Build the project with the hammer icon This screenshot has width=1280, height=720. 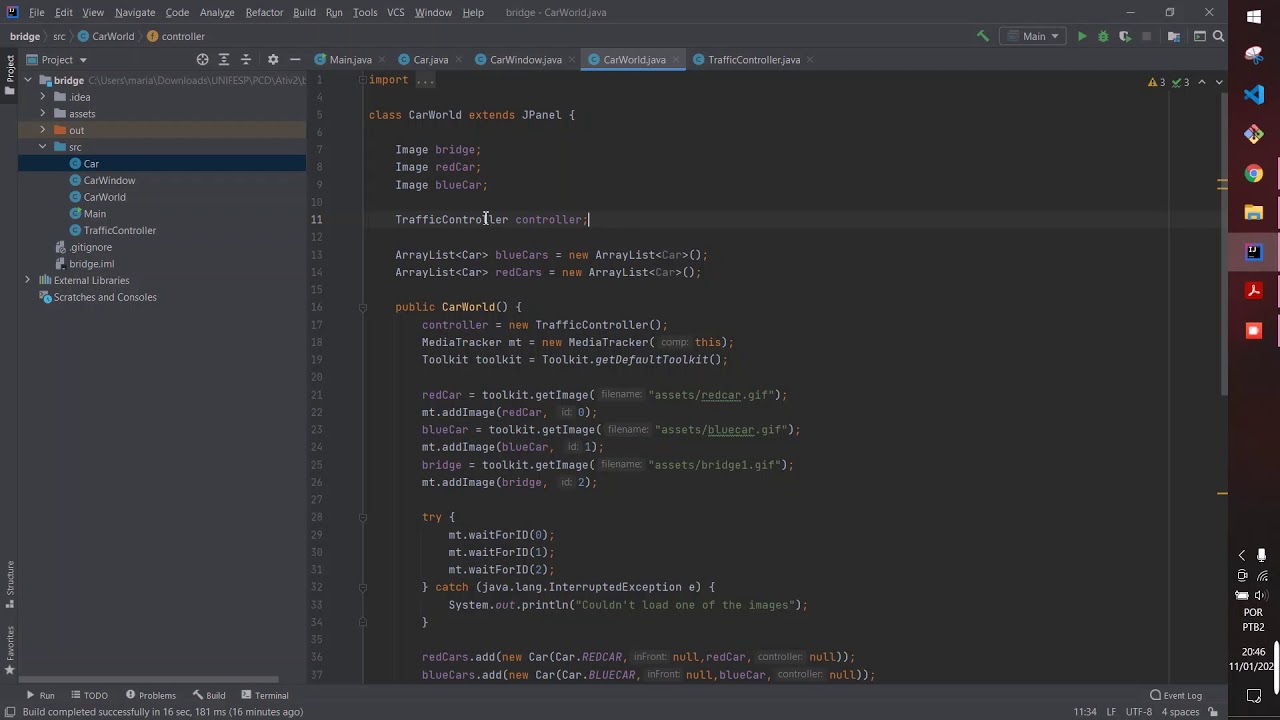click(983, 36)
